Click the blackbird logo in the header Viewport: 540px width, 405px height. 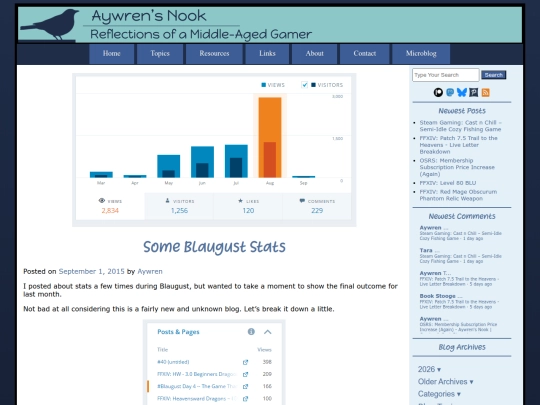coord(50,24)
